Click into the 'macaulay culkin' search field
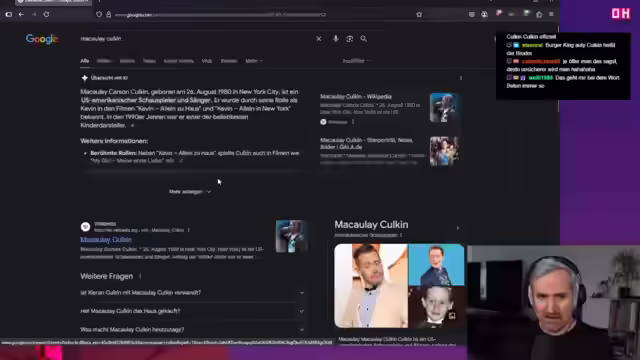The height and width of the screenshot is (360, 640). point(196,39)
